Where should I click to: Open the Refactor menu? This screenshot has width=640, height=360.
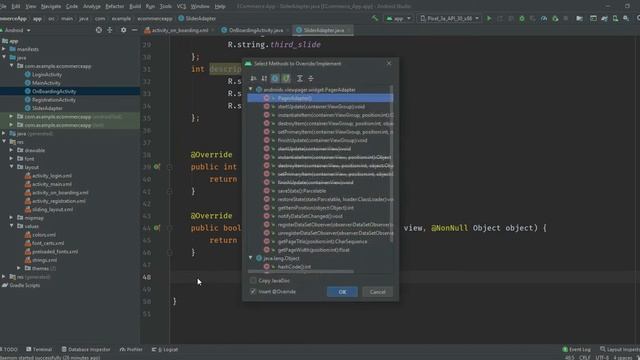115,6
